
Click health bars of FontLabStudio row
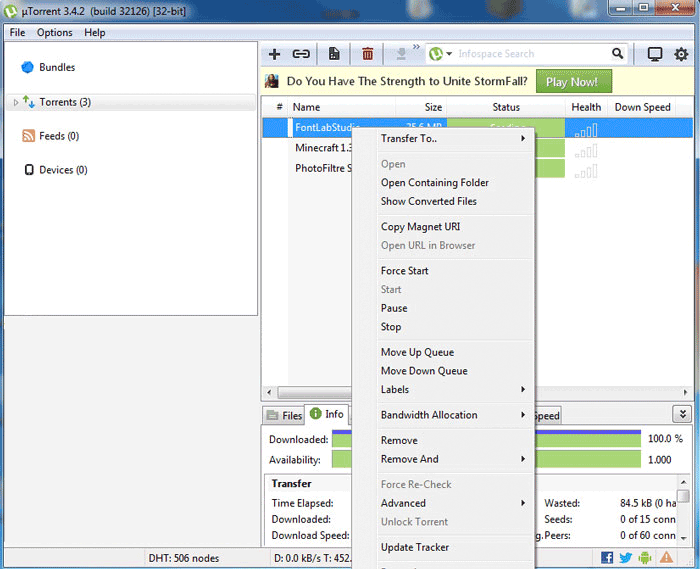pyautogui.click(x=586, y=131)
